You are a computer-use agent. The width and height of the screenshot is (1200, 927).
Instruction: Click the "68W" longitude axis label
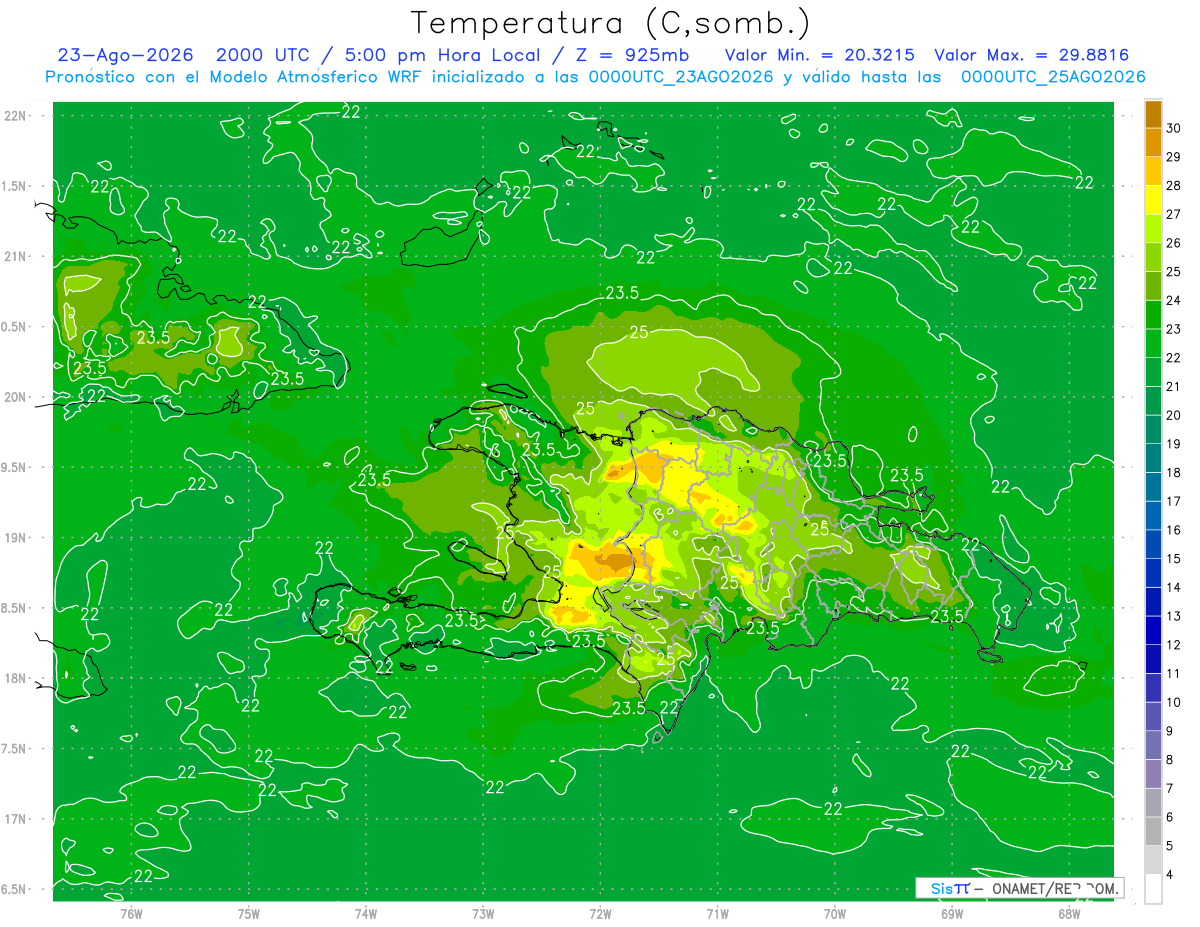coord(1069,913)
